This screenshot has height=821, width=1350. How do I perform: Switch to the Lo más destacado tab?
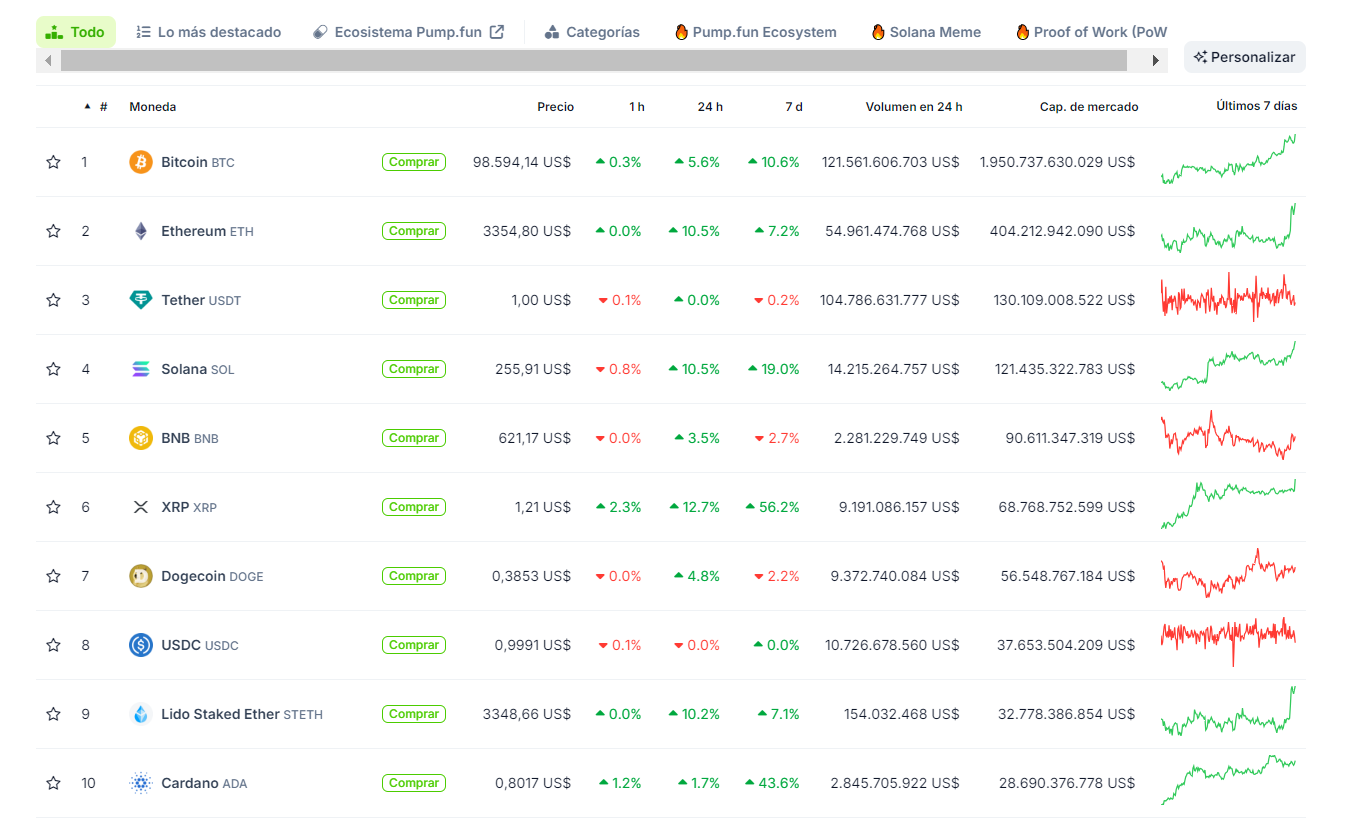(x=208, y=32)
